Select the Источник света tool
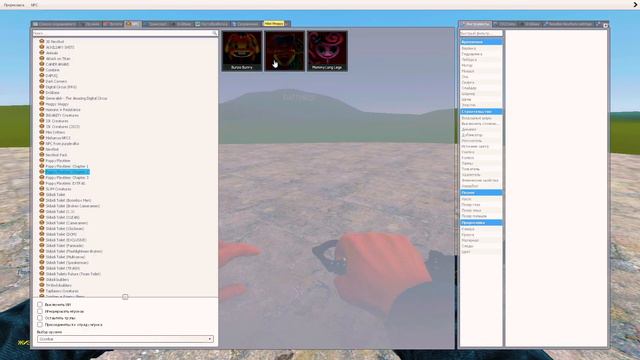Viewport: 640px width, 360px height. pyautogui.click(x=481, y=146)
